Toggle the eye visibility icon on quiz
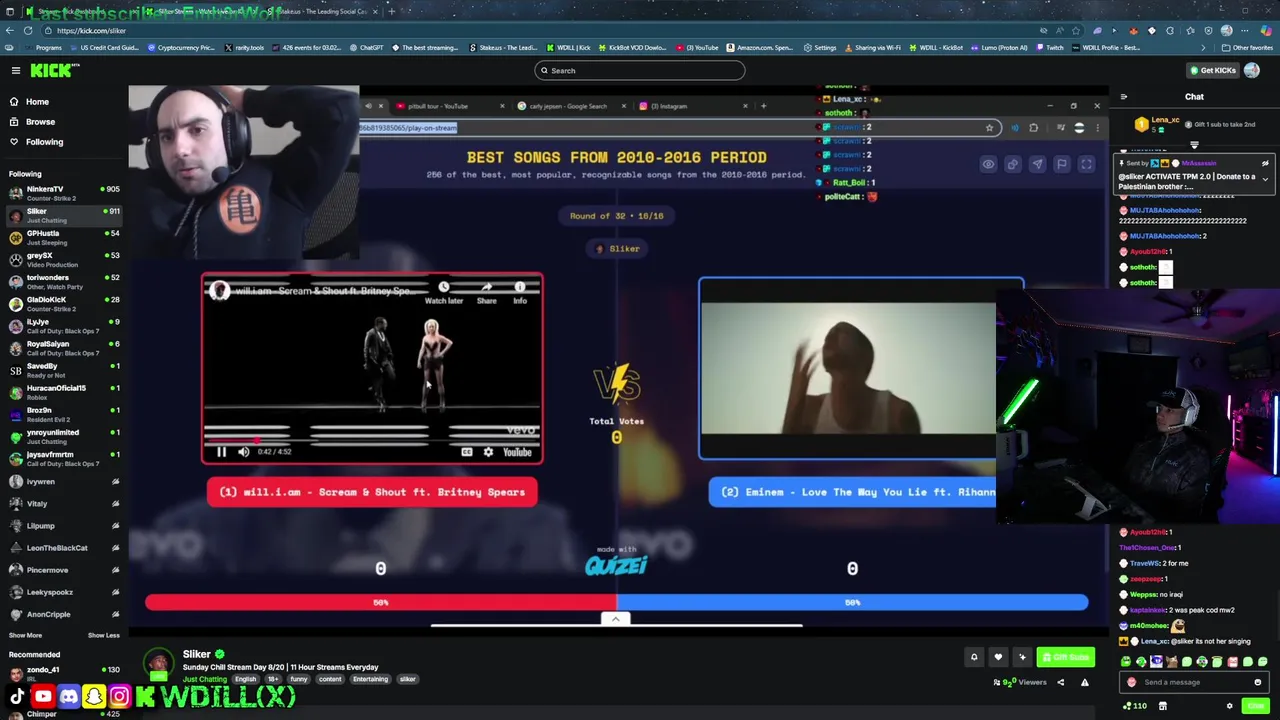The width and height of the screenshot is (1280, 720). [x=988, y=164]
